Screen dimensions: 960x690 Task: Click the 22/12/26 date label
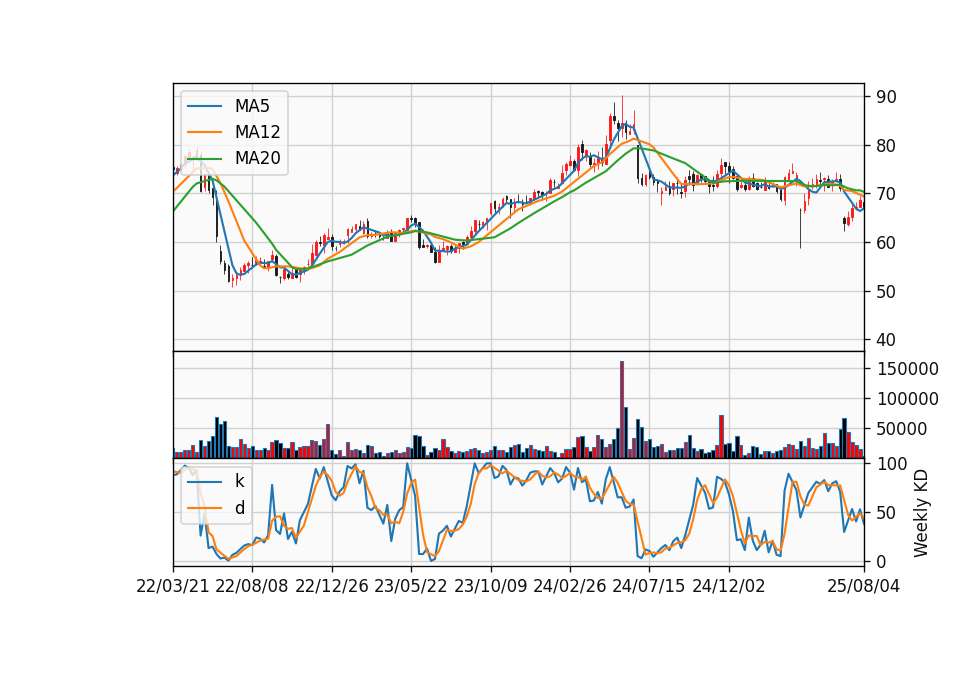332,586
